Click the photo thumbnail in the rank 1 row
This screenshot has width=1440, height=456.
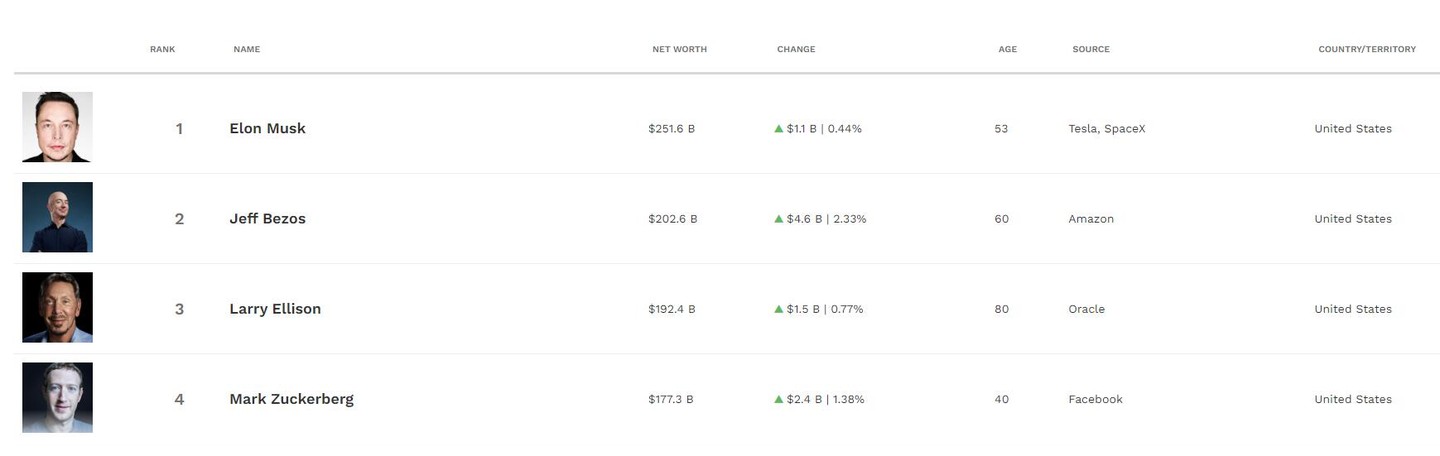pos(57,127)
